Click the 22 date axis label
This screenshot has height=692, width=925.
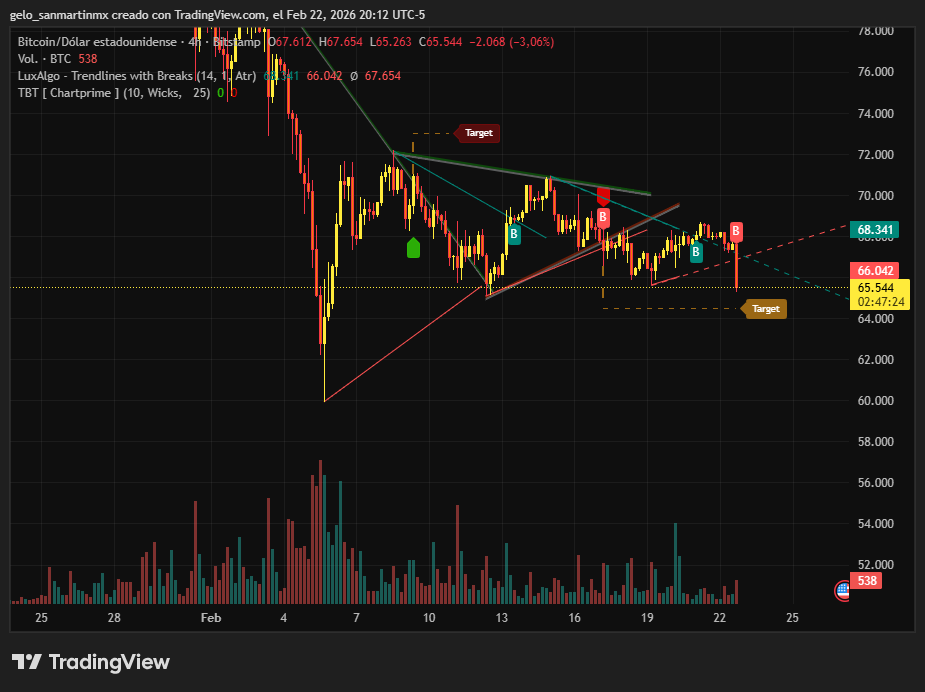[x=720, y=618]
